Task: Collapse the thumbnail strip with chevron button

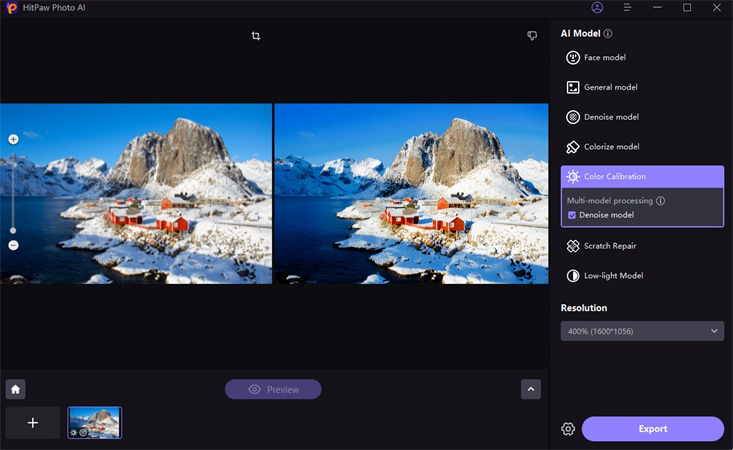Action: click(531, 389)
